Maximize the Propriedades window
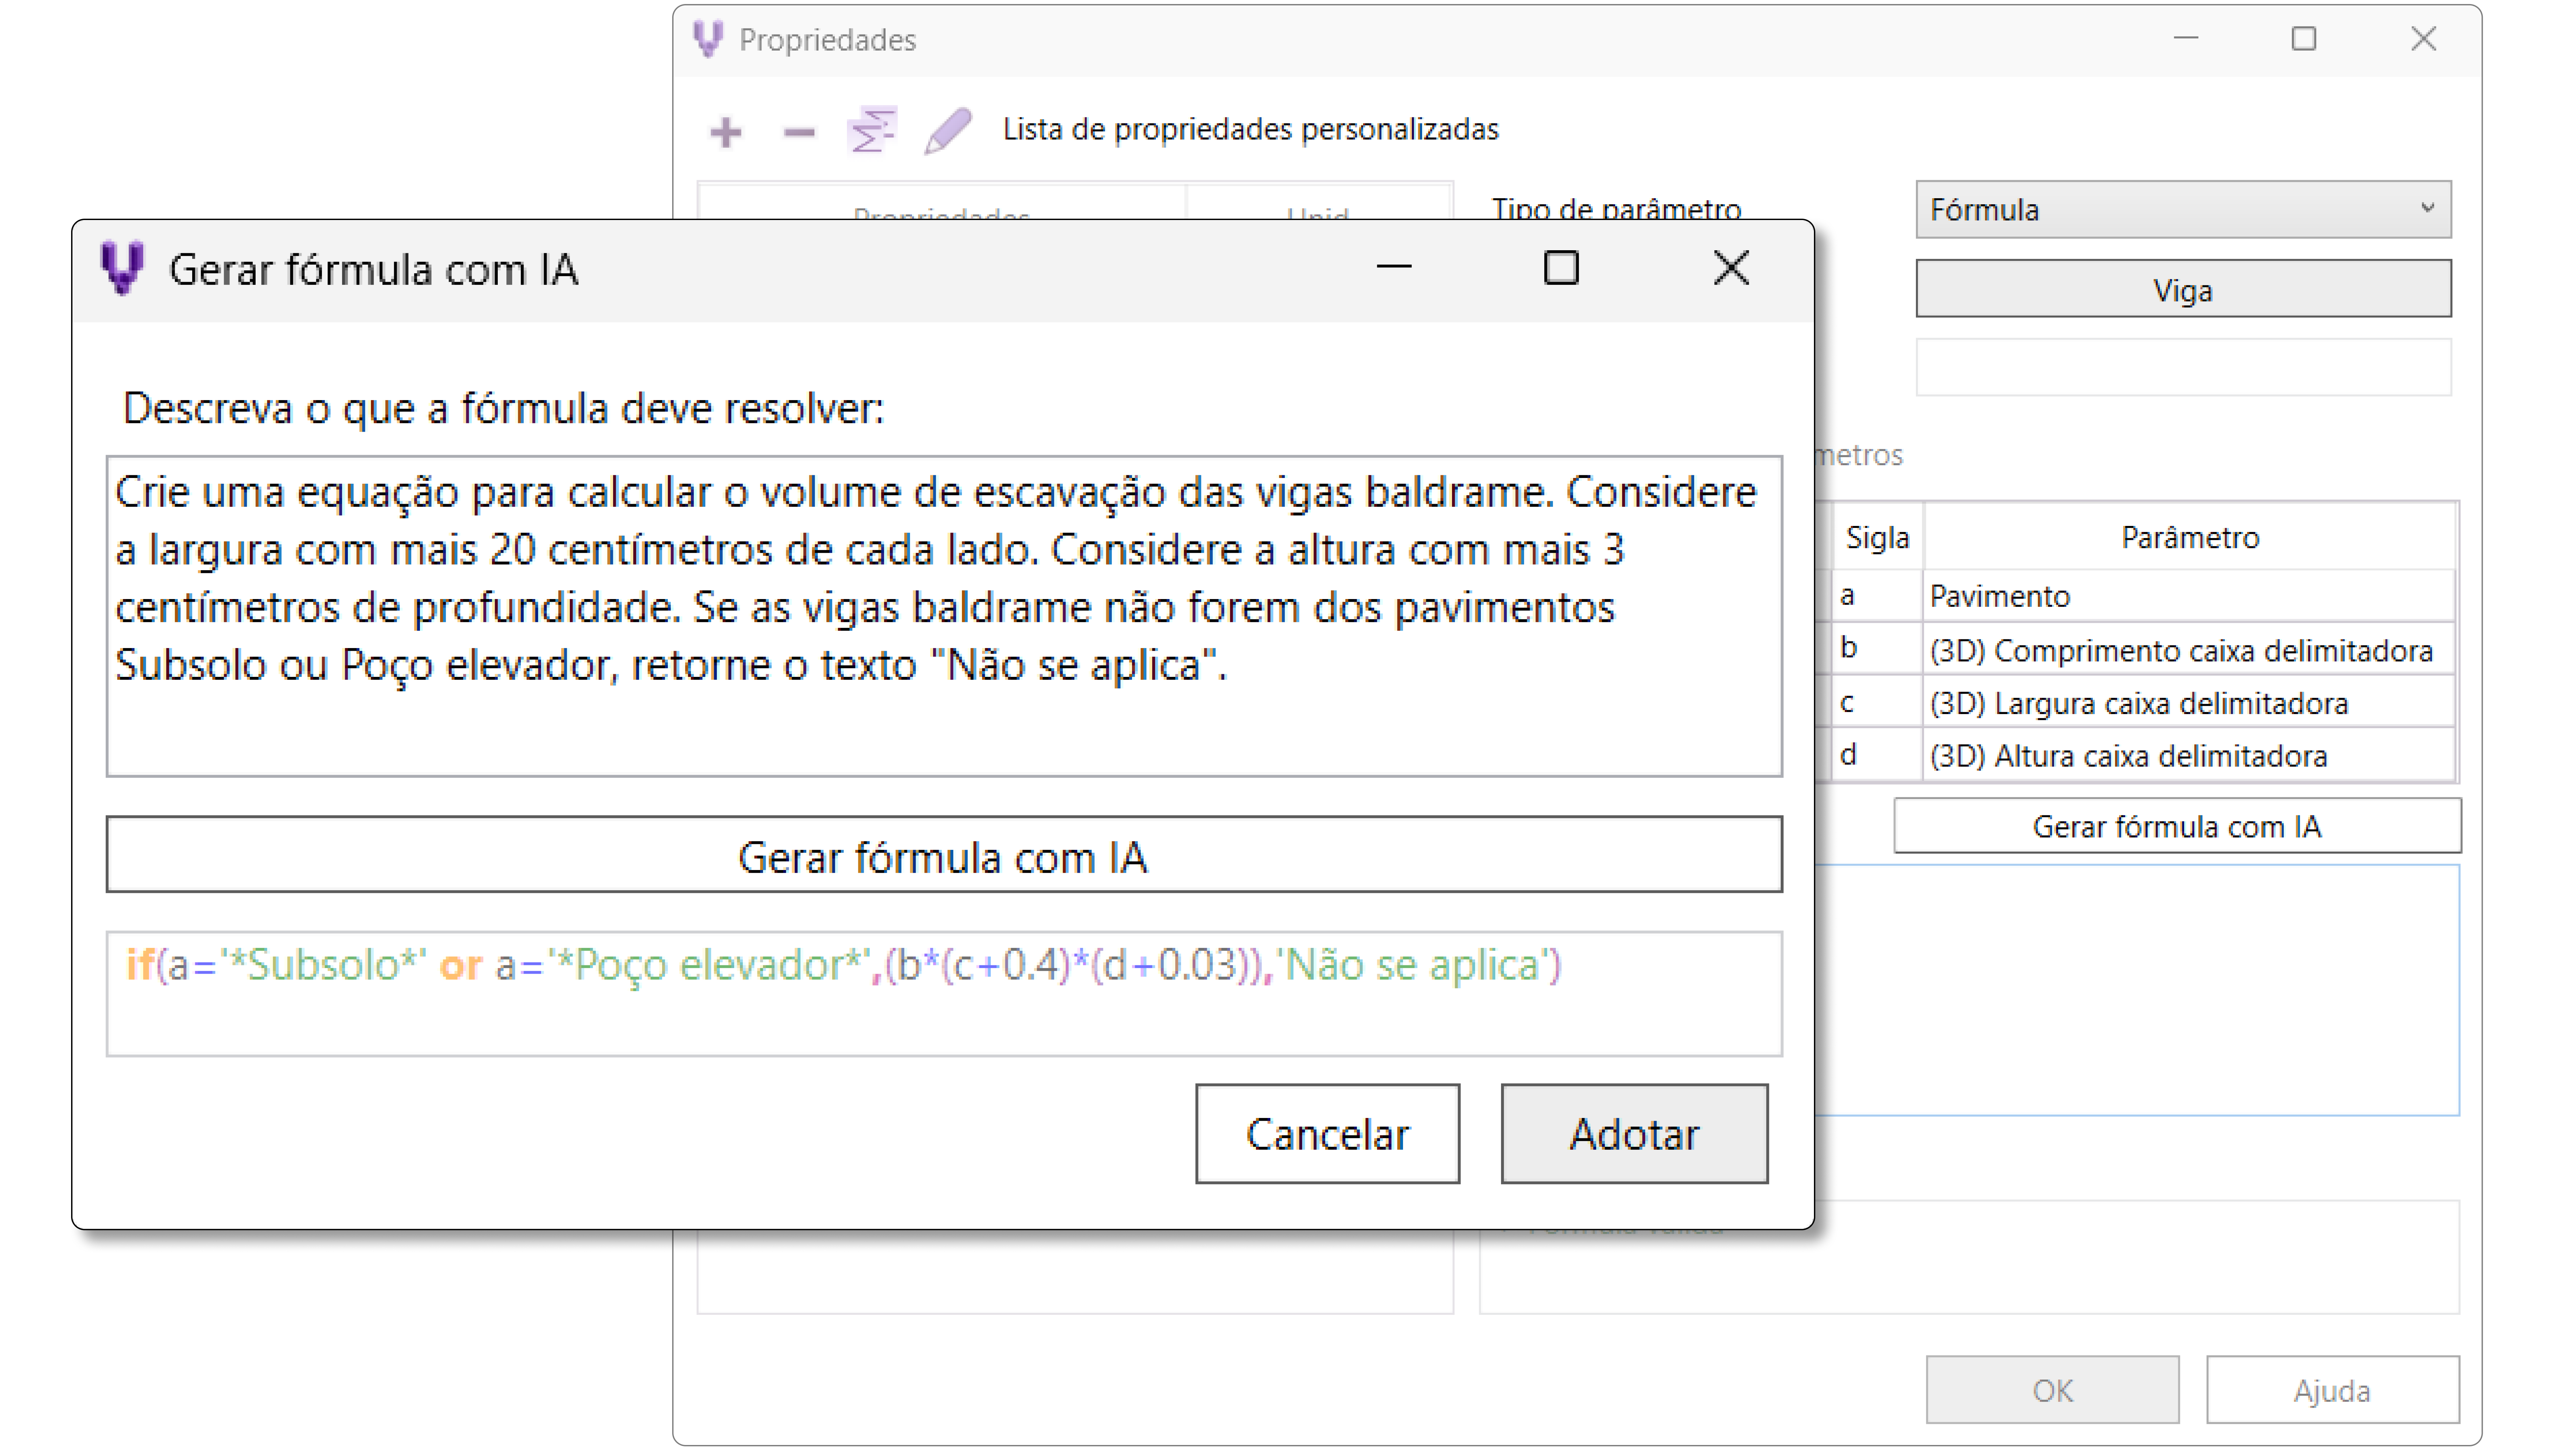Image resolution: width=2576 pixels, height=1449 pixels. coord(2304,39)
